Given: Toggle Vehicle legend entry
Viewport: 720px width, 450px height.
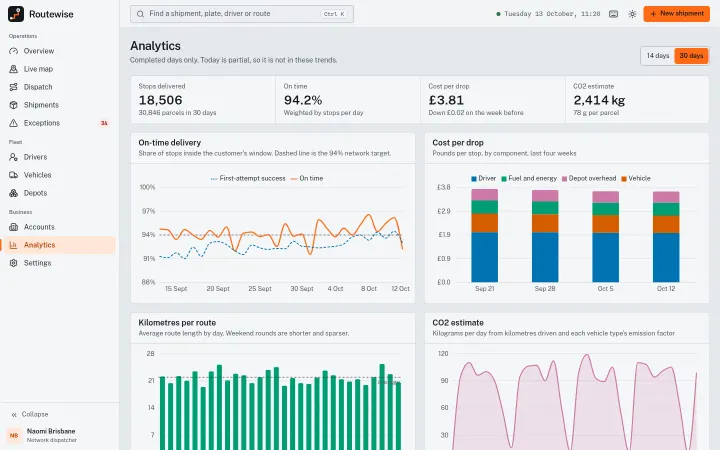Looking at the screenshot, I should 636,178.
